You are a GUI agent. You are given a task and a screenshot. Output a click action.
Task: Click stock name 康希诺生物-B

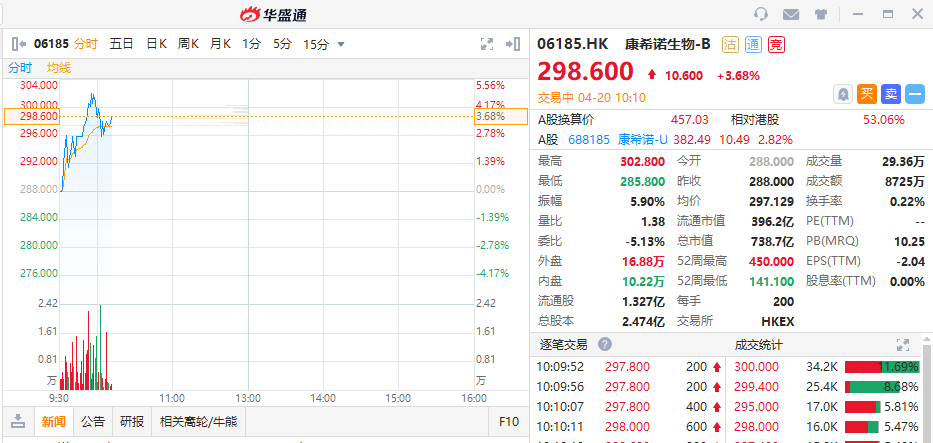point(668,44)
